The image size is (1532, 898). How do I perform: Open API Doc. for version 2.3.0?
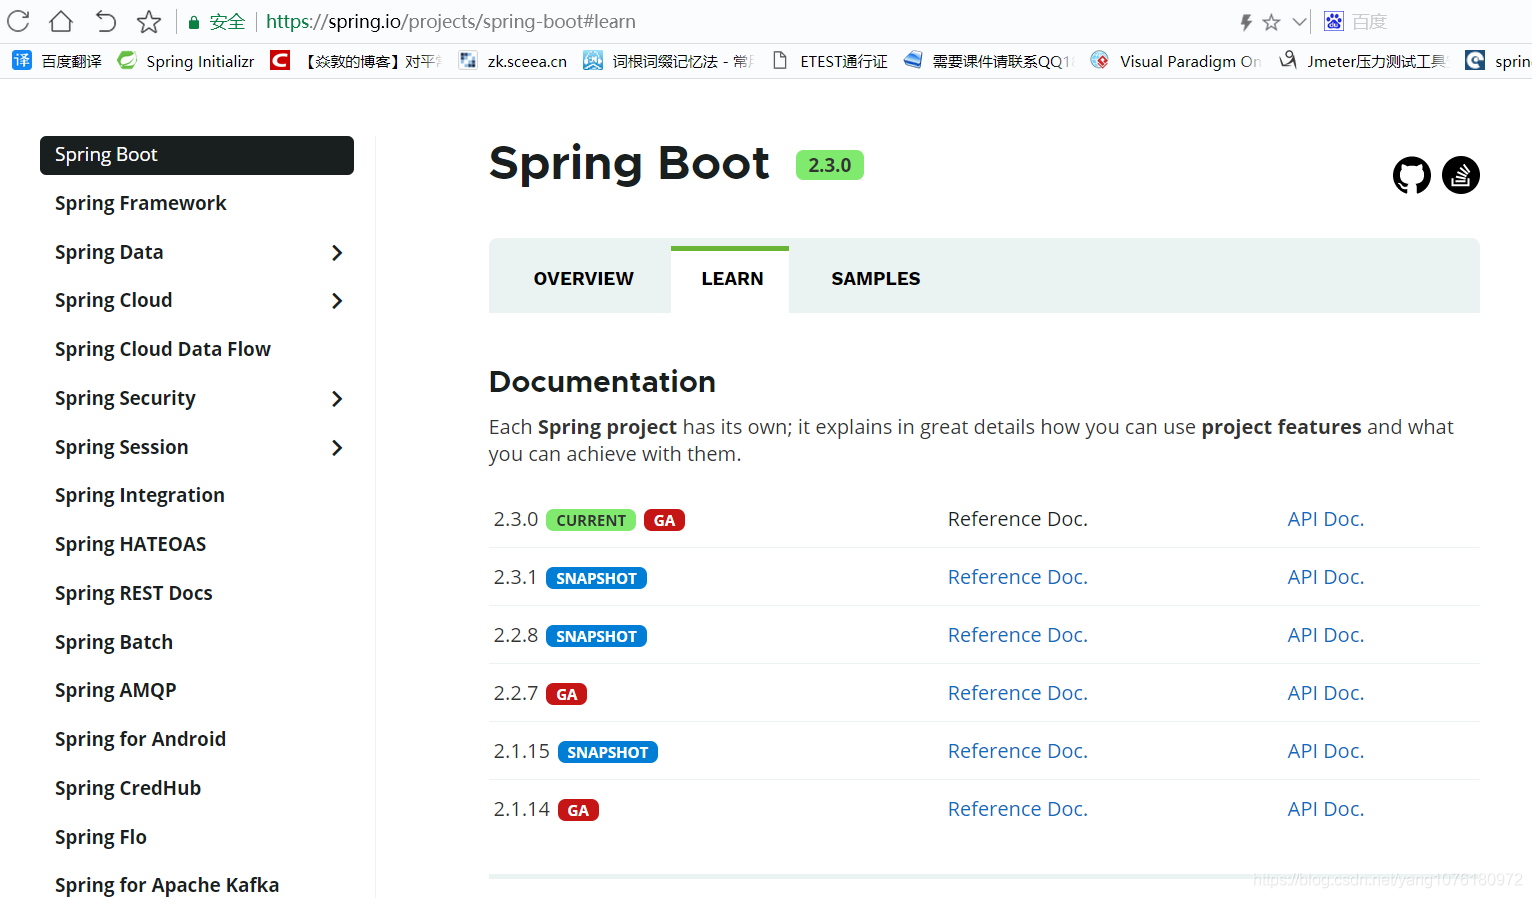[1326, 519]
